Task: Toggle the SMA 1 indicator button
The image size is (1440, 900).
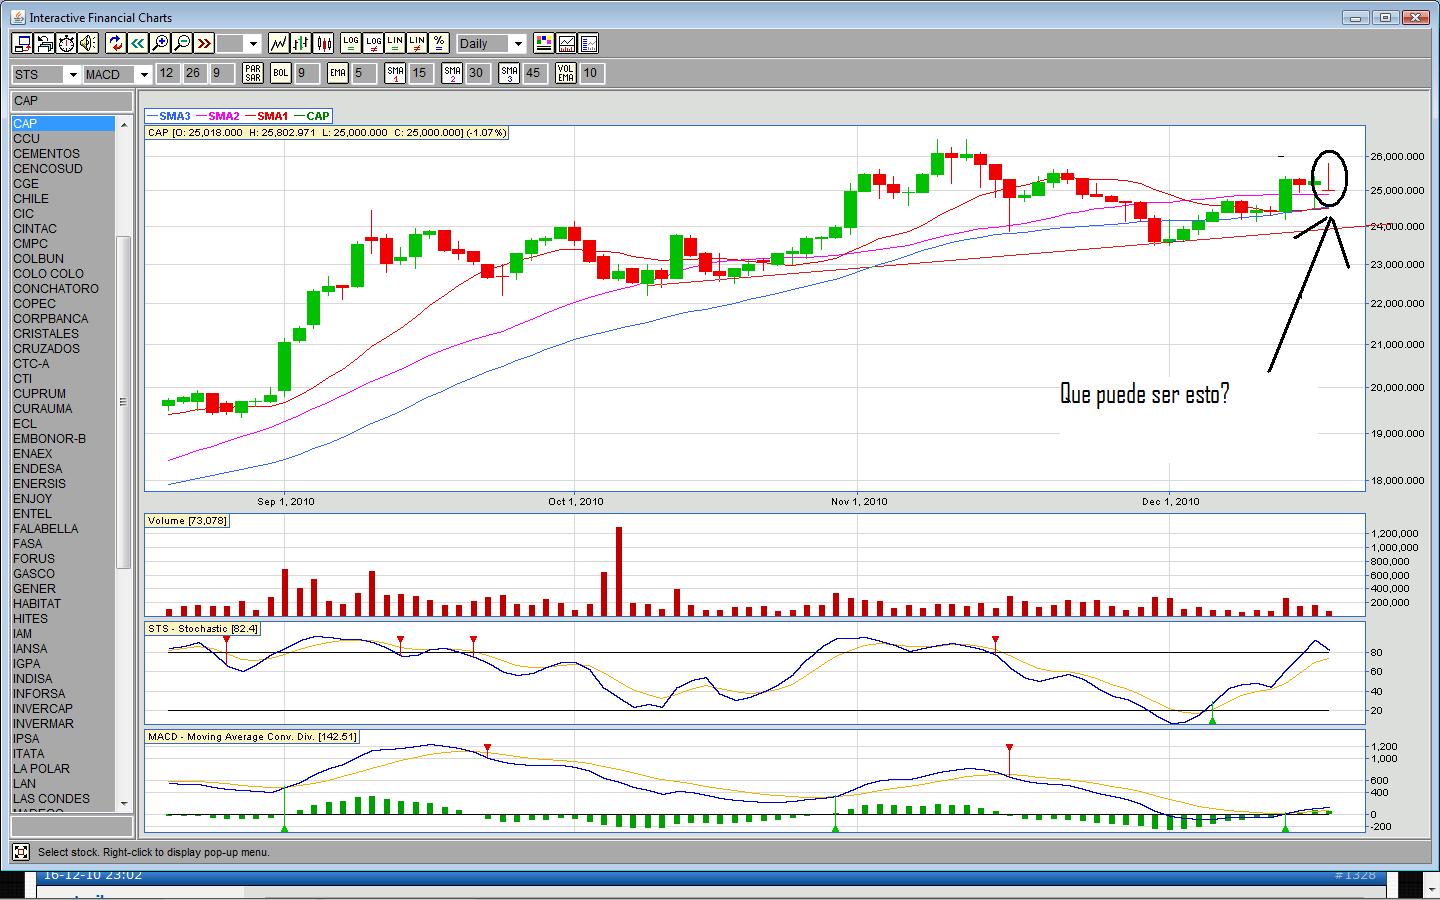Action: (395, 73)
